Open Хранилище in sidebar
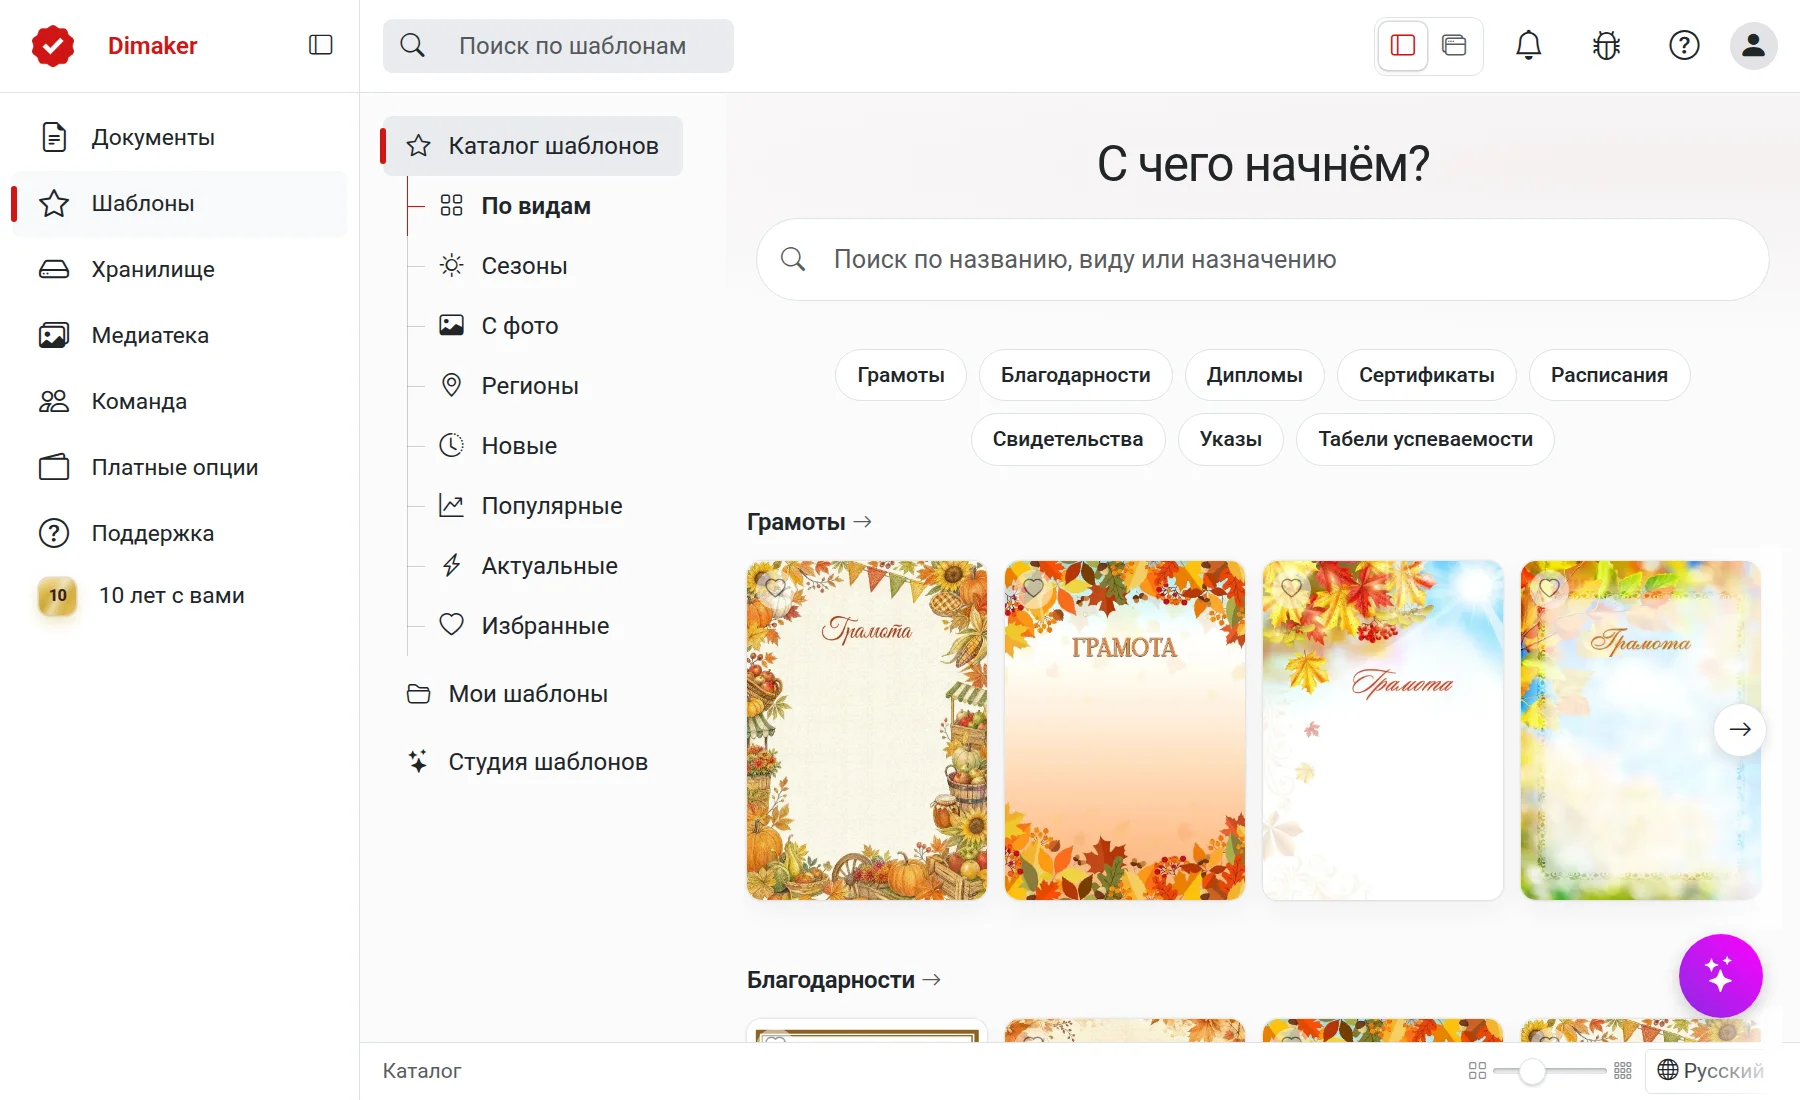Screen dimensions: 1800x1100 (x=179, y=269)
